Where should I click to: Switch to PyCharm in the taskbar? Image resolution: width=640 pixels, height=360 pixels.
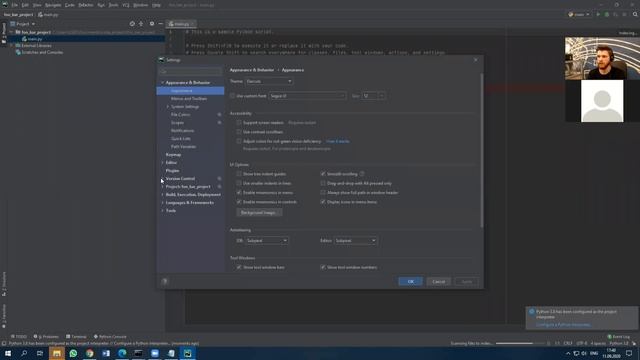tap(187, 353)
